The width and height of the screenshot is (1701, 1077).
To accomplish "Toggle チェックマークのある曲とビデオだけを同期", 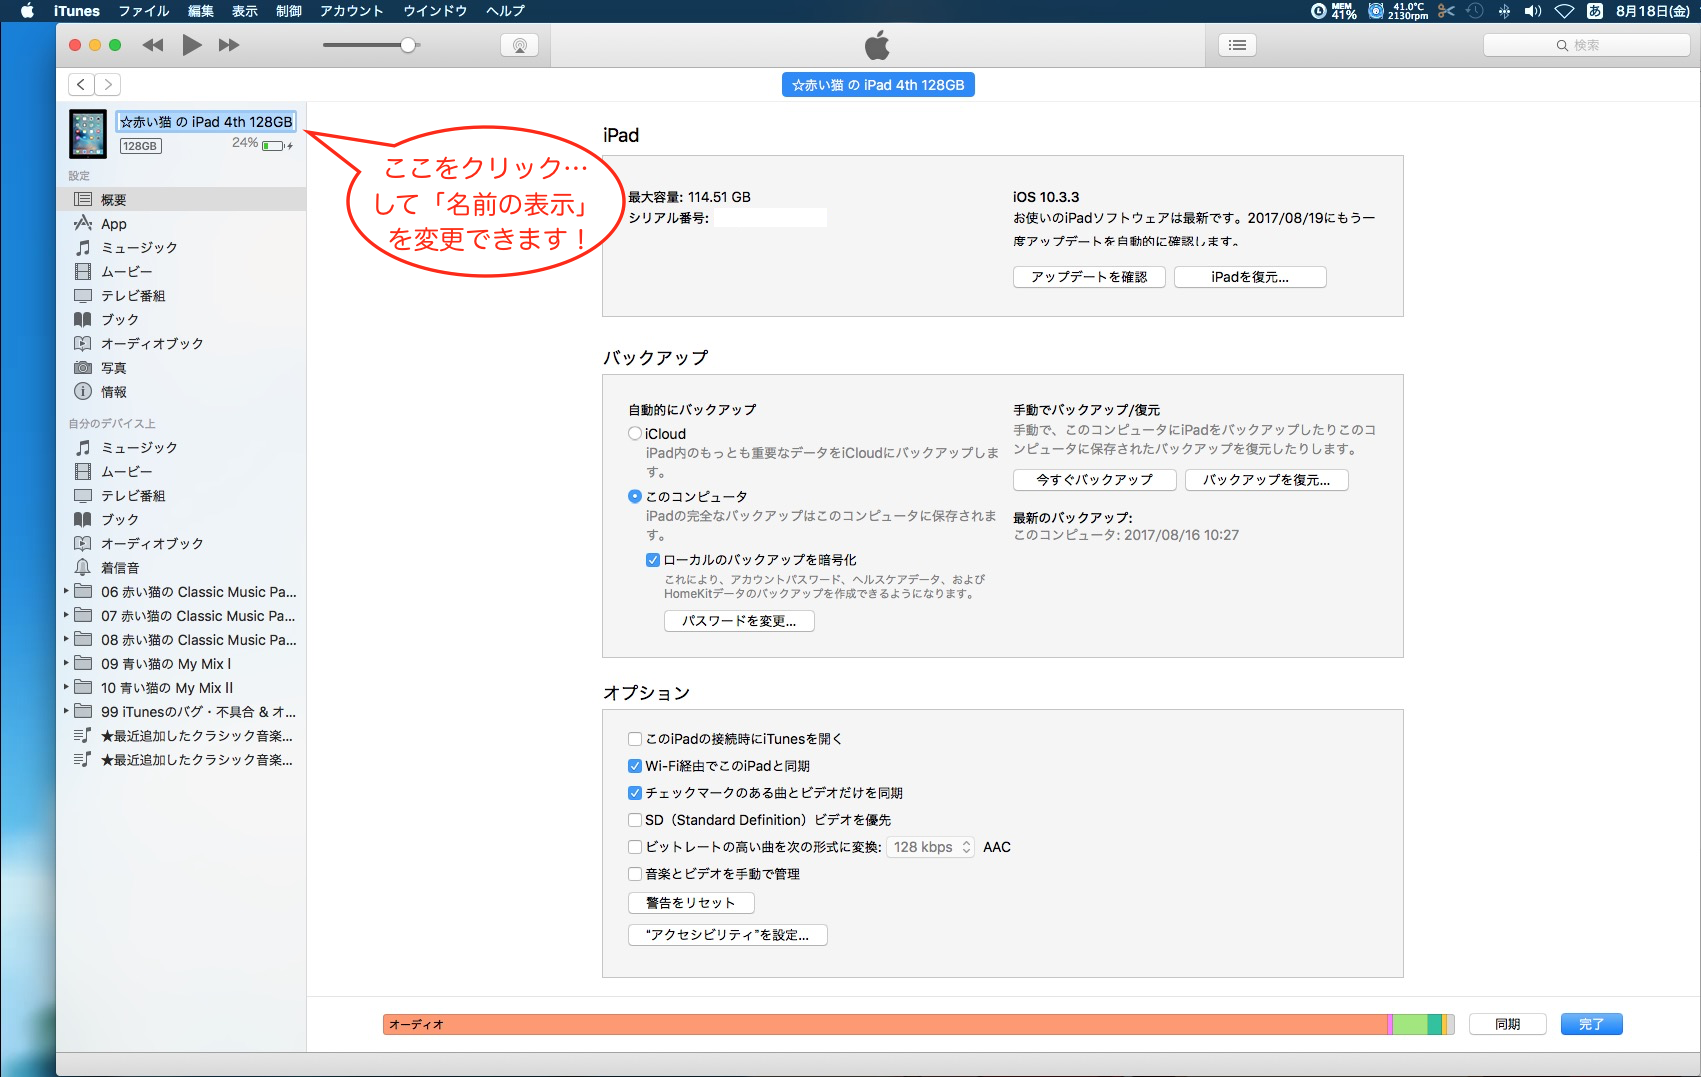I will (x=635, y=793).
